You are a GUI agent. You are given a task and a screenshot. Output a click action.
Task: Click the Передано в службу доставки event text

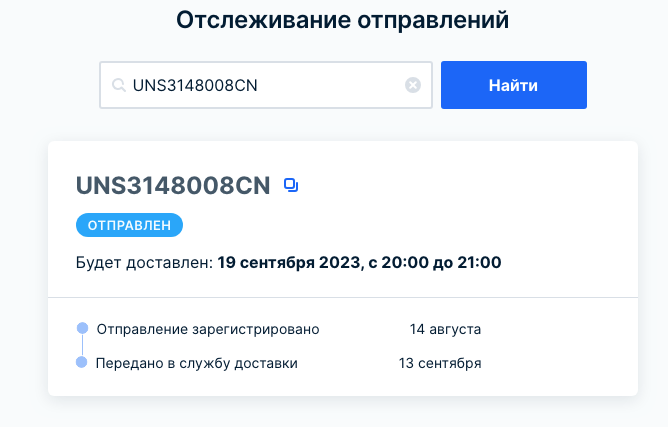pos(196,363)
